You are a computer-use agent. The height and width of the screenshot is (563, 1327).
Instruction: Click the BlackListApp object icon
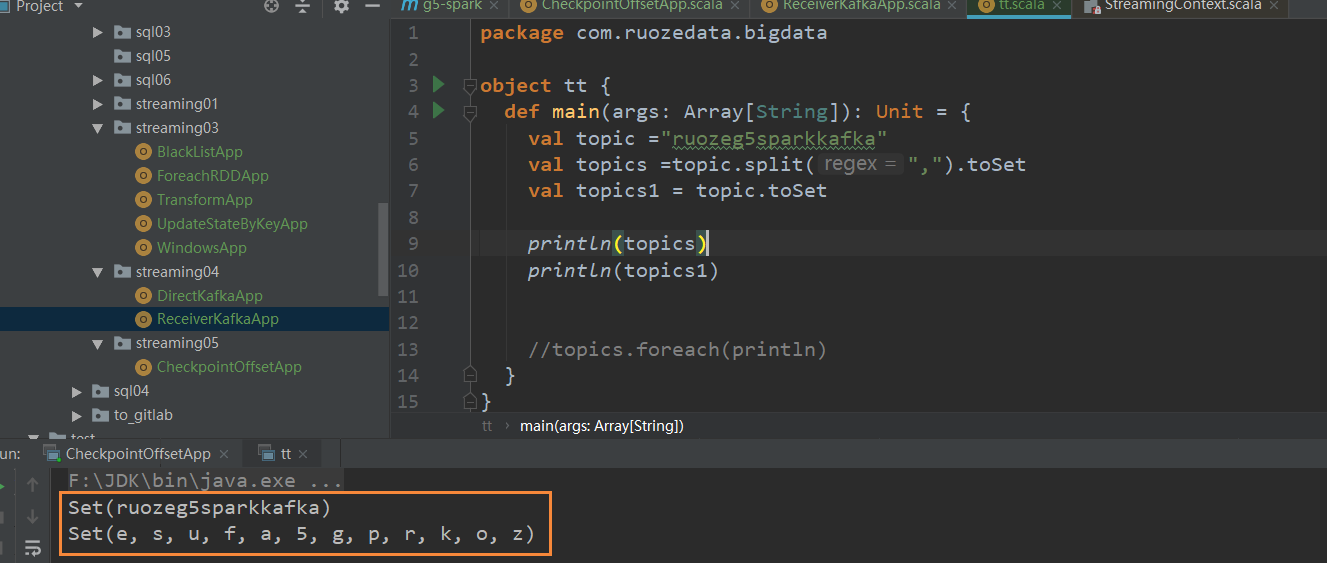click(x=143, y=152)
